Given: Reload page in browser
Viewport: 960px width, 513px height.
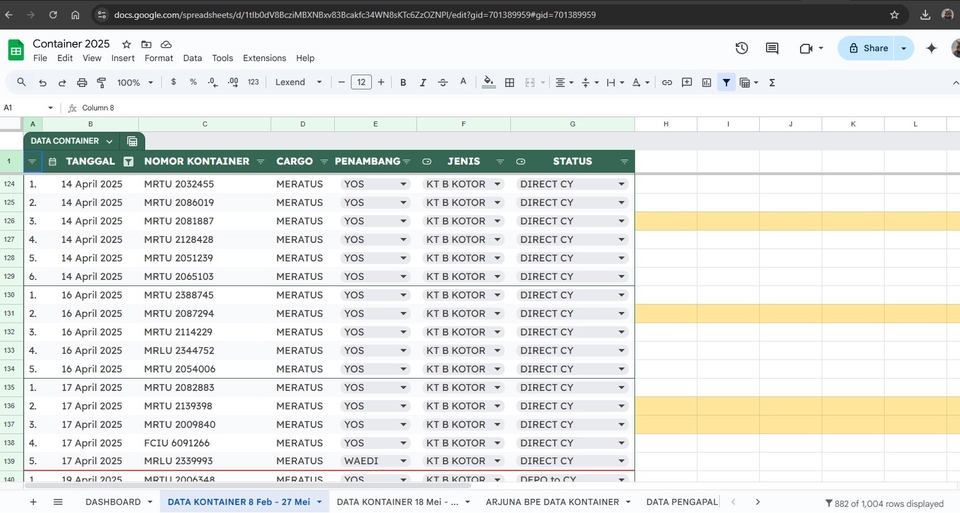Looking at the screenshot, I should point(53,15).
